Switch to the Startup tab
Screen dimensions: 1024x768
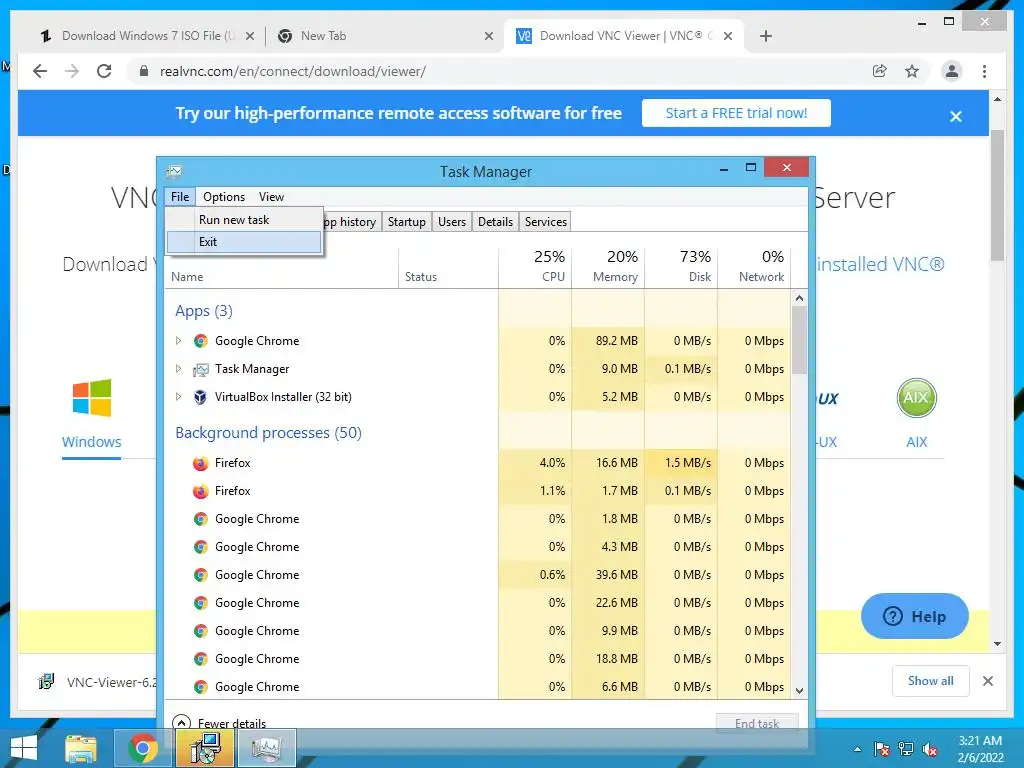406,222
